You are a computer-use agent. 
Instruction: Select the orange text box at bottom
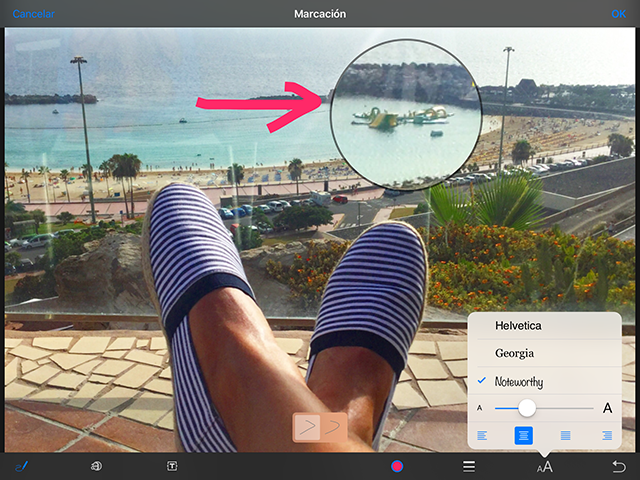320,427
